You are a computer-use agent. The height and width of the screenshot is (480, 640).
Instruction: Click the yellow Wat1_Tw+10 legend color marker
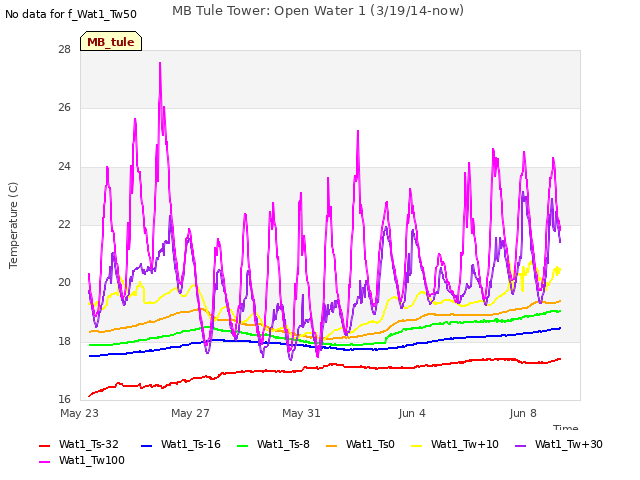(416, 446)
